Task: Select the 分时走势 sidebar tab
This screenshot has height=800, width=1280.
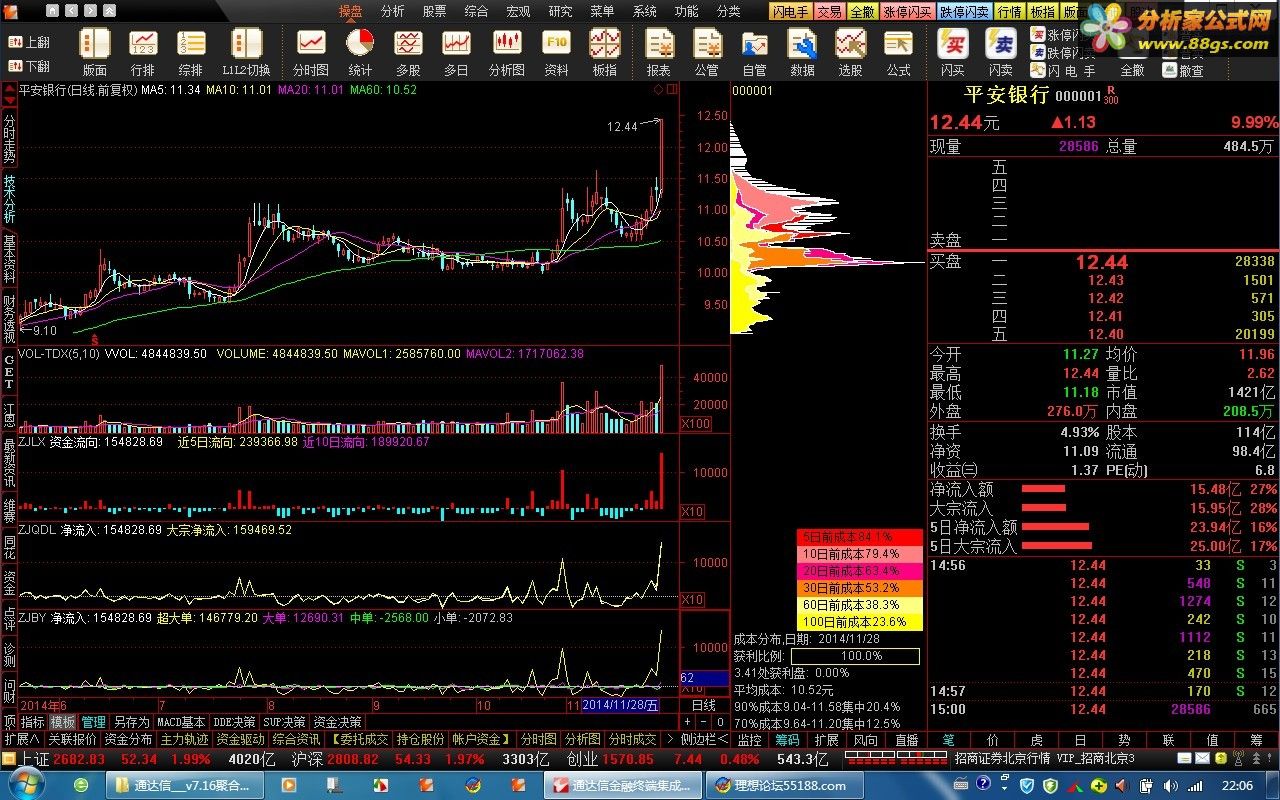Action: [9, 139]
